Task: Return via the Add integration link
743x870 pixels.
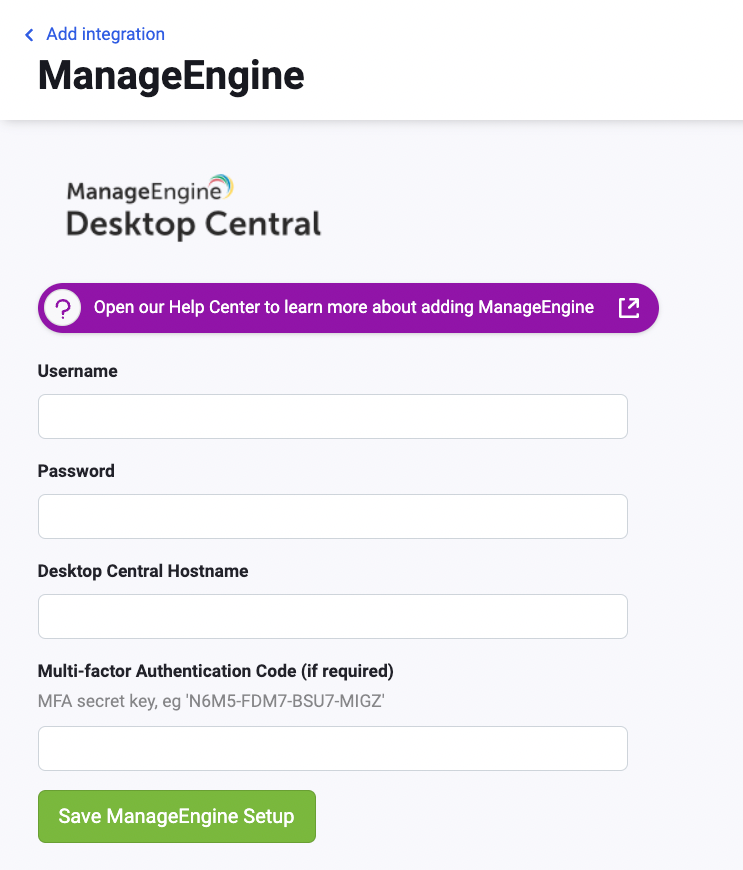Action: pyautogui.click(x=105, y=33)
